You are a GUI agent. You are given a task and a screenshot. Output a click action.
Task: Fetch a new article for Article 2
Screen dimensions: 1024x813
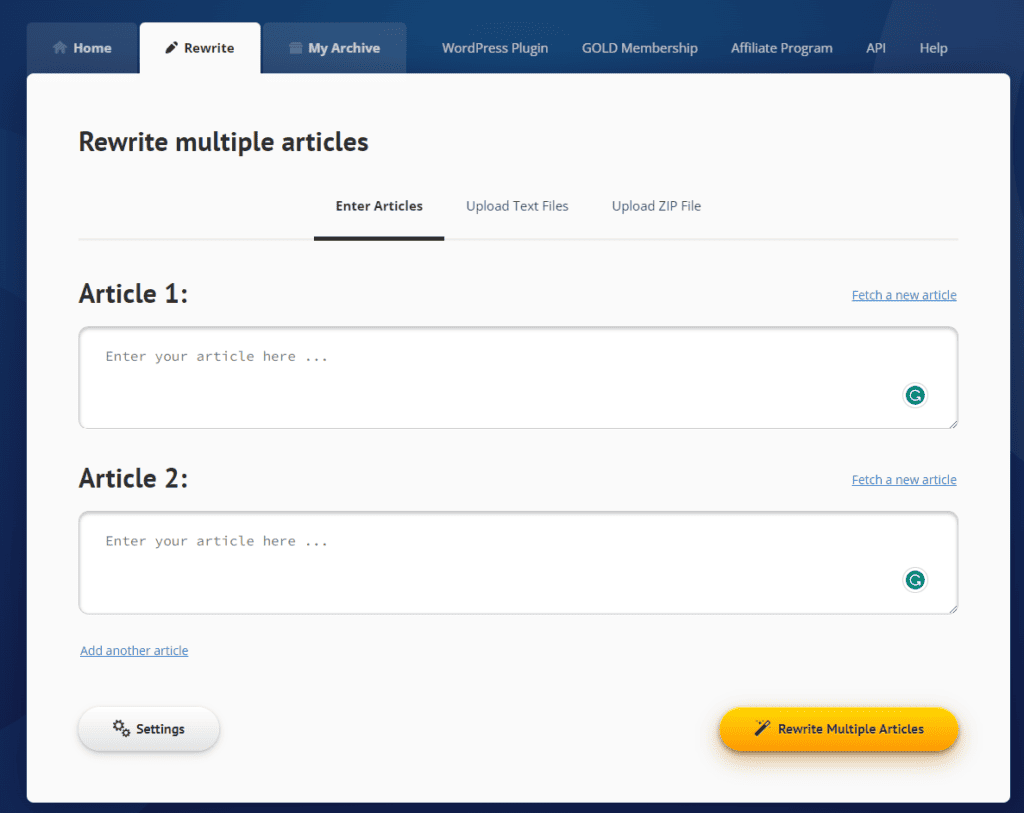[903, 479]
